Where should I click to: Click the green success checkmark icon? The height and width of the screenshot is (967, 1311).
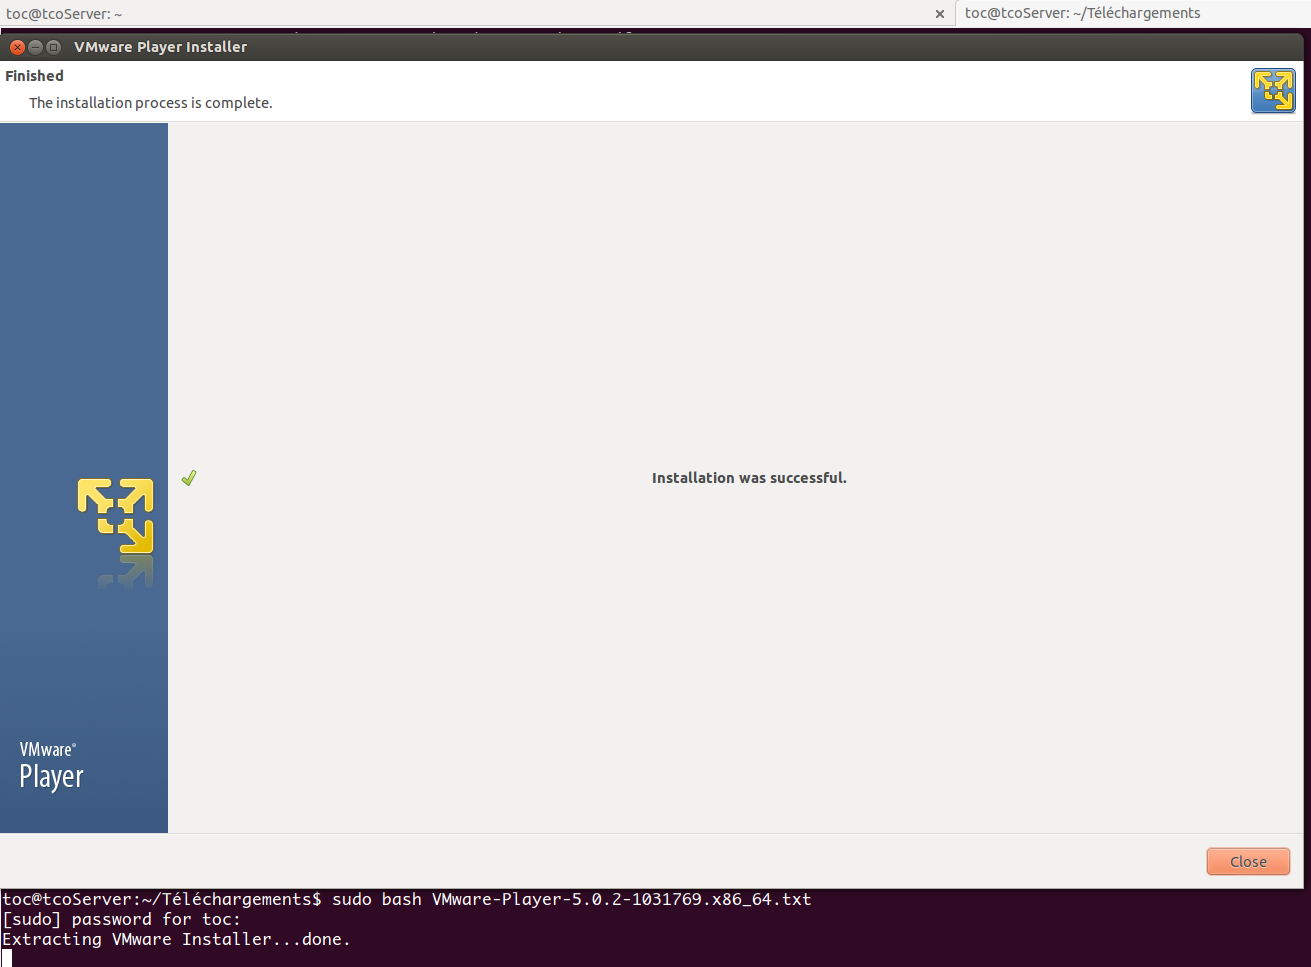[189, 478]
